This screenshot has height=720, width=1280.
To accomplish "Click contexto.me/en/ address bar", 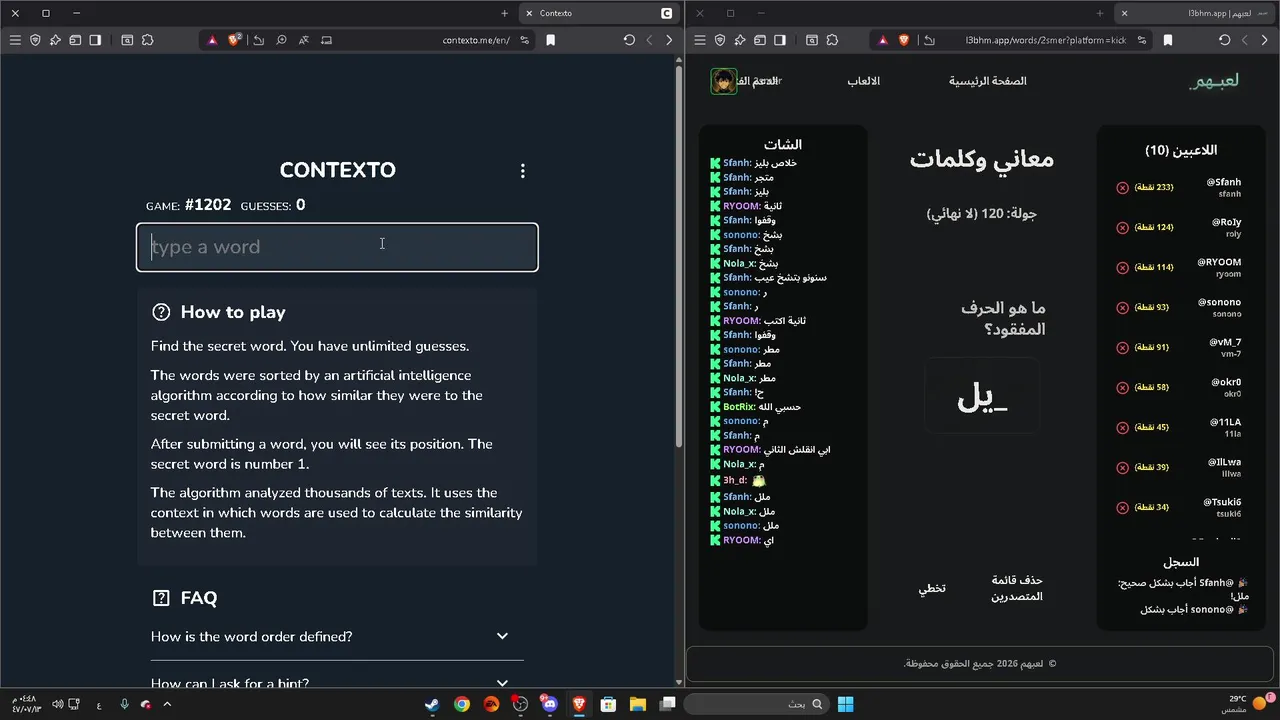I will coord(476,40).
